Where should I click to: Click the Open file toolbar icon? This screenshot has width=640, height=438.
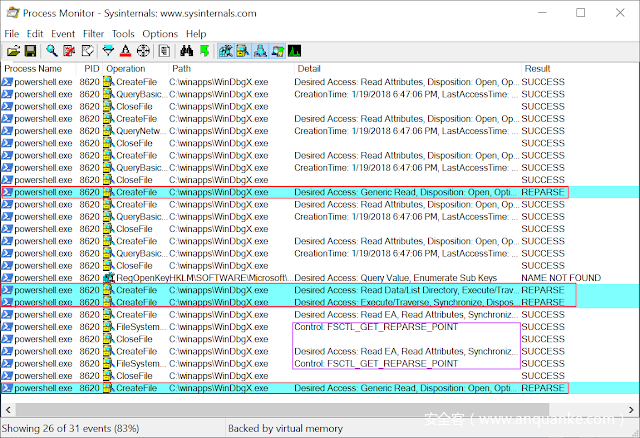tap(13, 51)
